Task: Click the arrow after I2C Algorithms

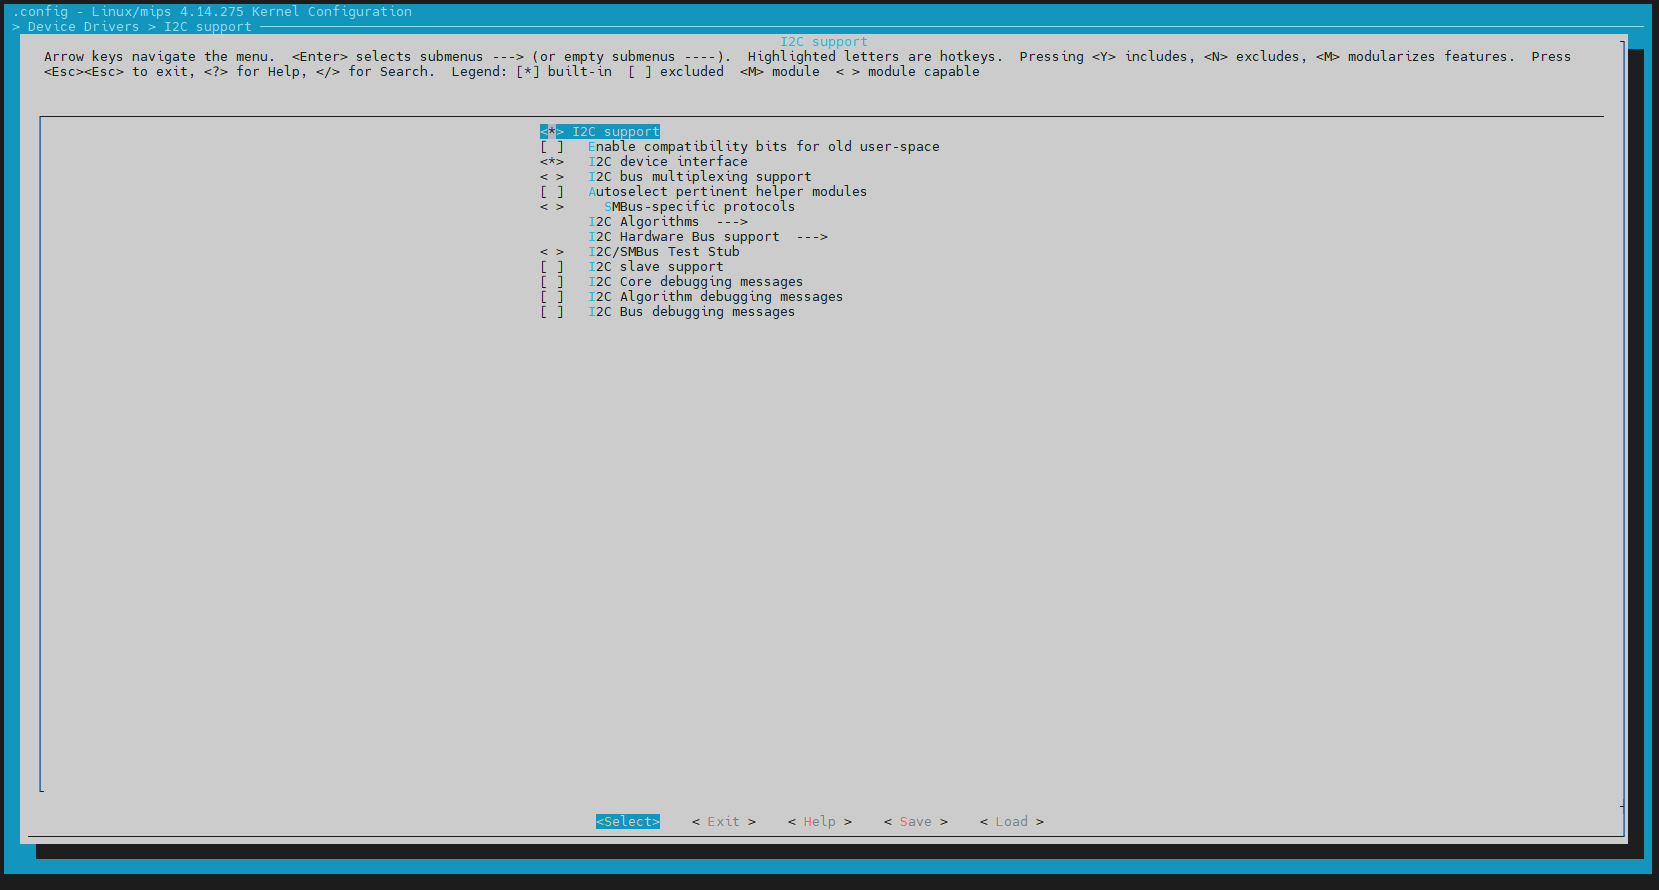Action: click(732, 222)
